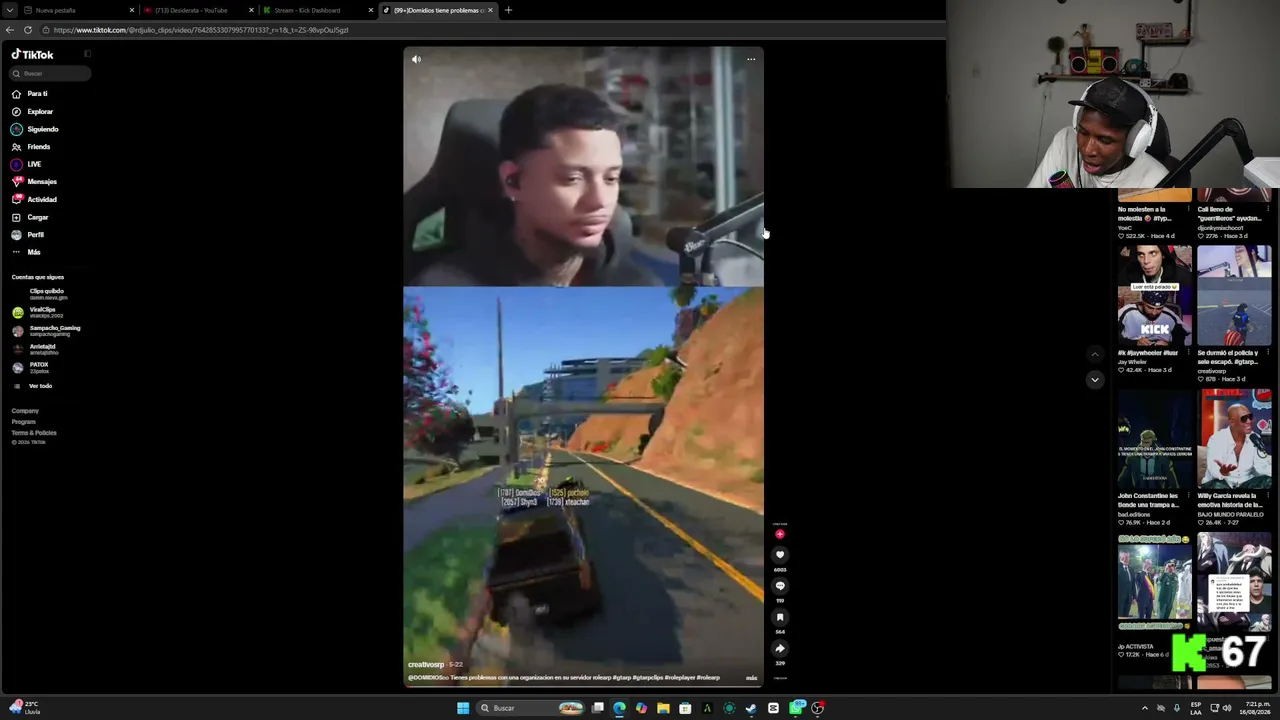Open Microsoft Edge from the taskbar
The width and height of the screenshot is (1280, 720).
tap(619, 708)
